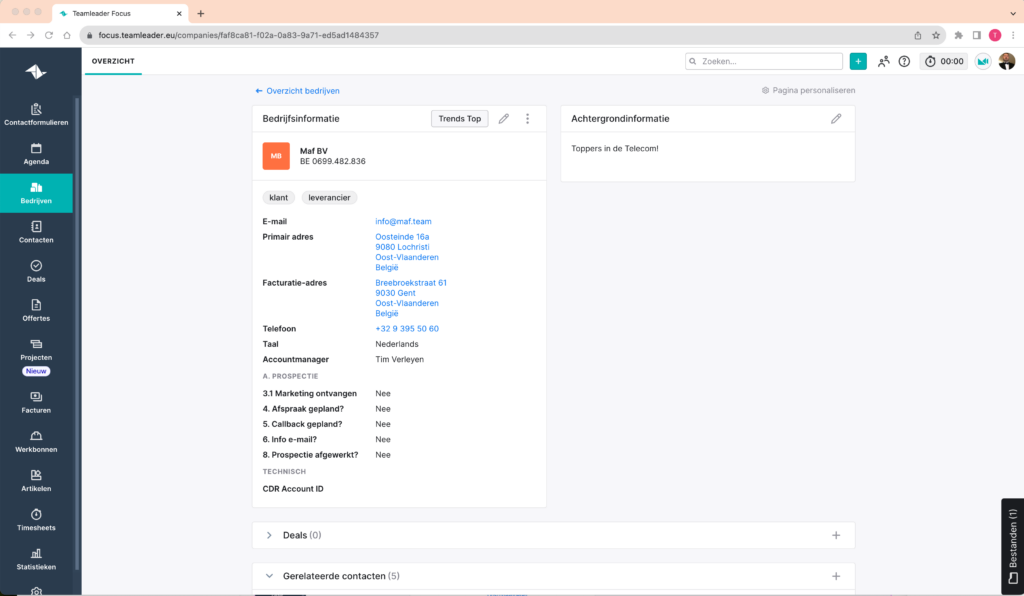Select the Teamleader Focus browser tab
This screenshot has width=1024, height=596.
click(x=118, y=13)
